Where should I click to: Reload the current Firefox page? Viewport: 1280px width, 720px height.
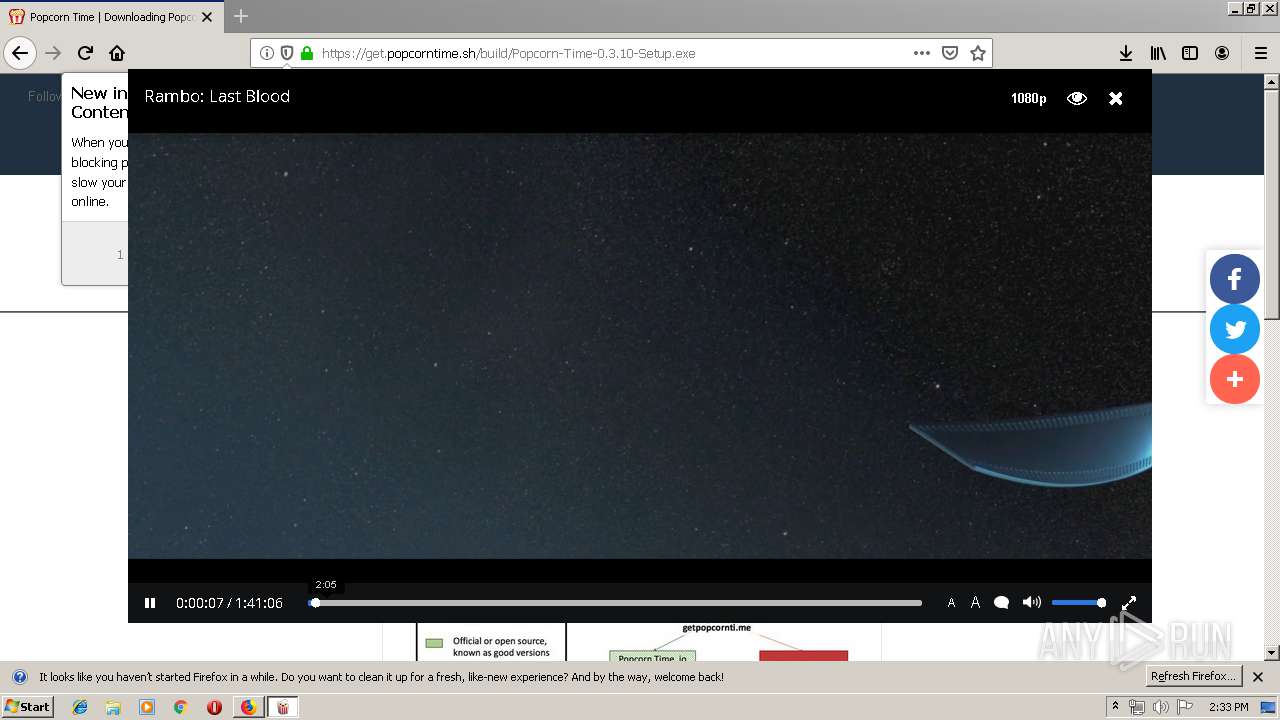pos(85,53)
